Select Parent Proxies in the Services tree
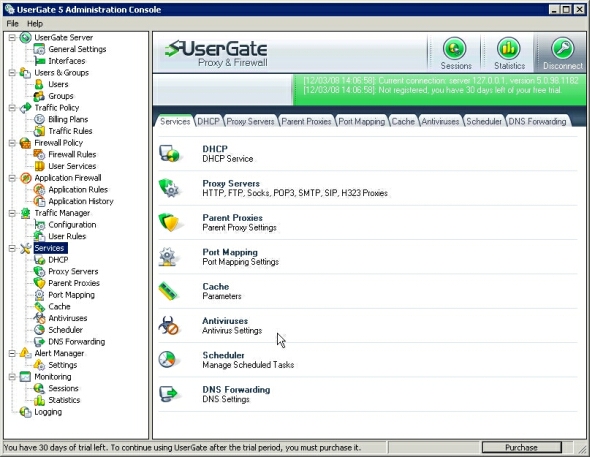The image size is (590, 457). [74, 283]
